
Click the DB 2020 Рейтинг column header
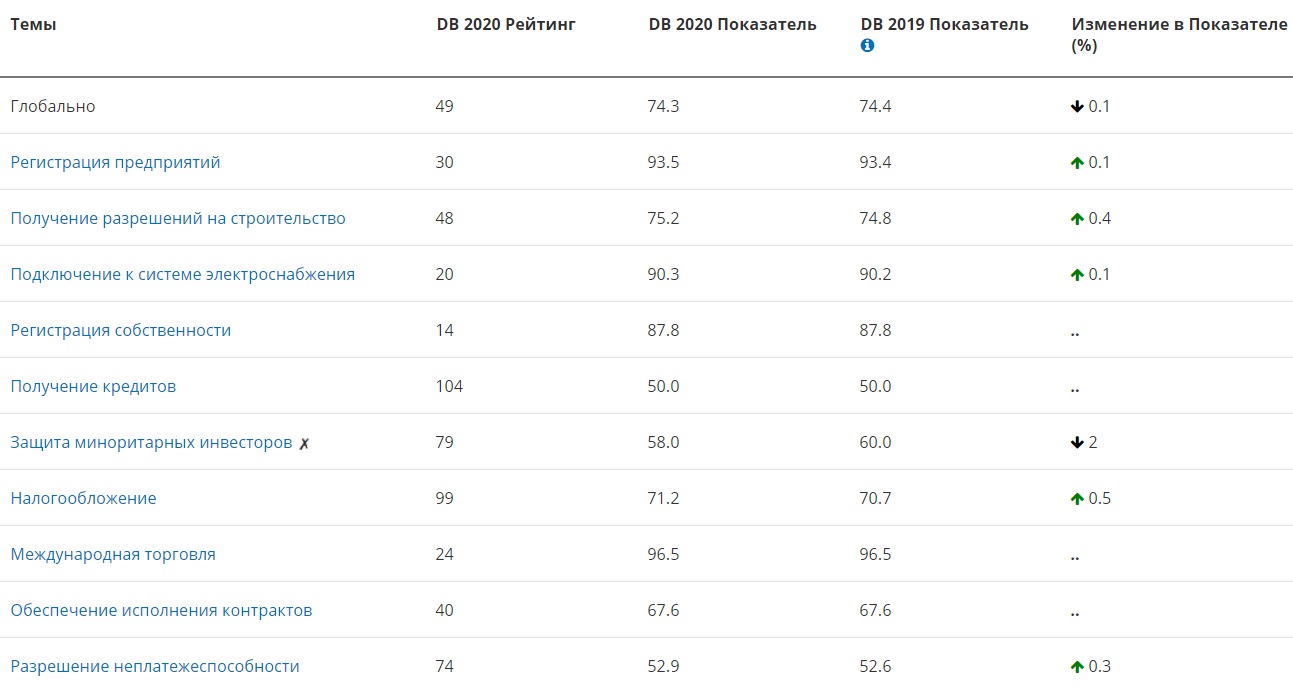pos(506,25)
